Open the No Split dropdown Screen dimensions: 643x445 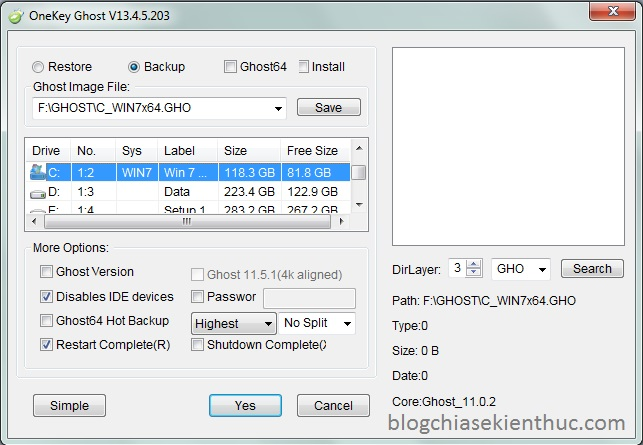click(347, 324)
